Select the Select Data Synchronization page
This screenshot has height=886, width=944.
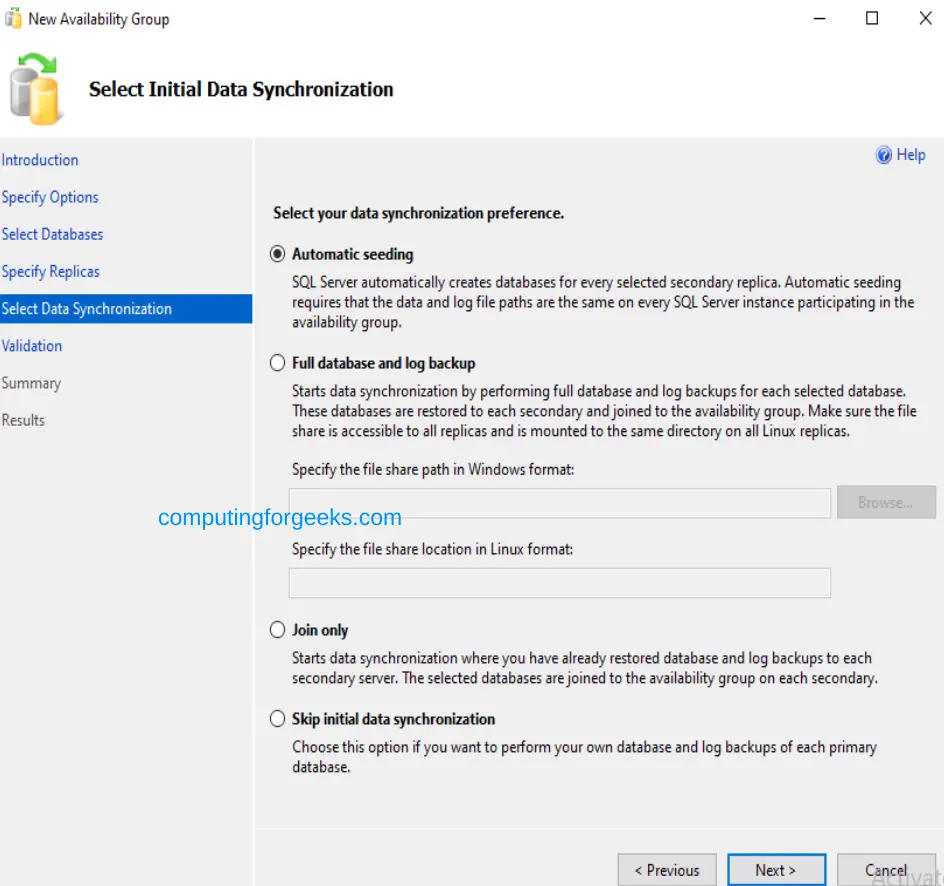[x=126, y=309]
